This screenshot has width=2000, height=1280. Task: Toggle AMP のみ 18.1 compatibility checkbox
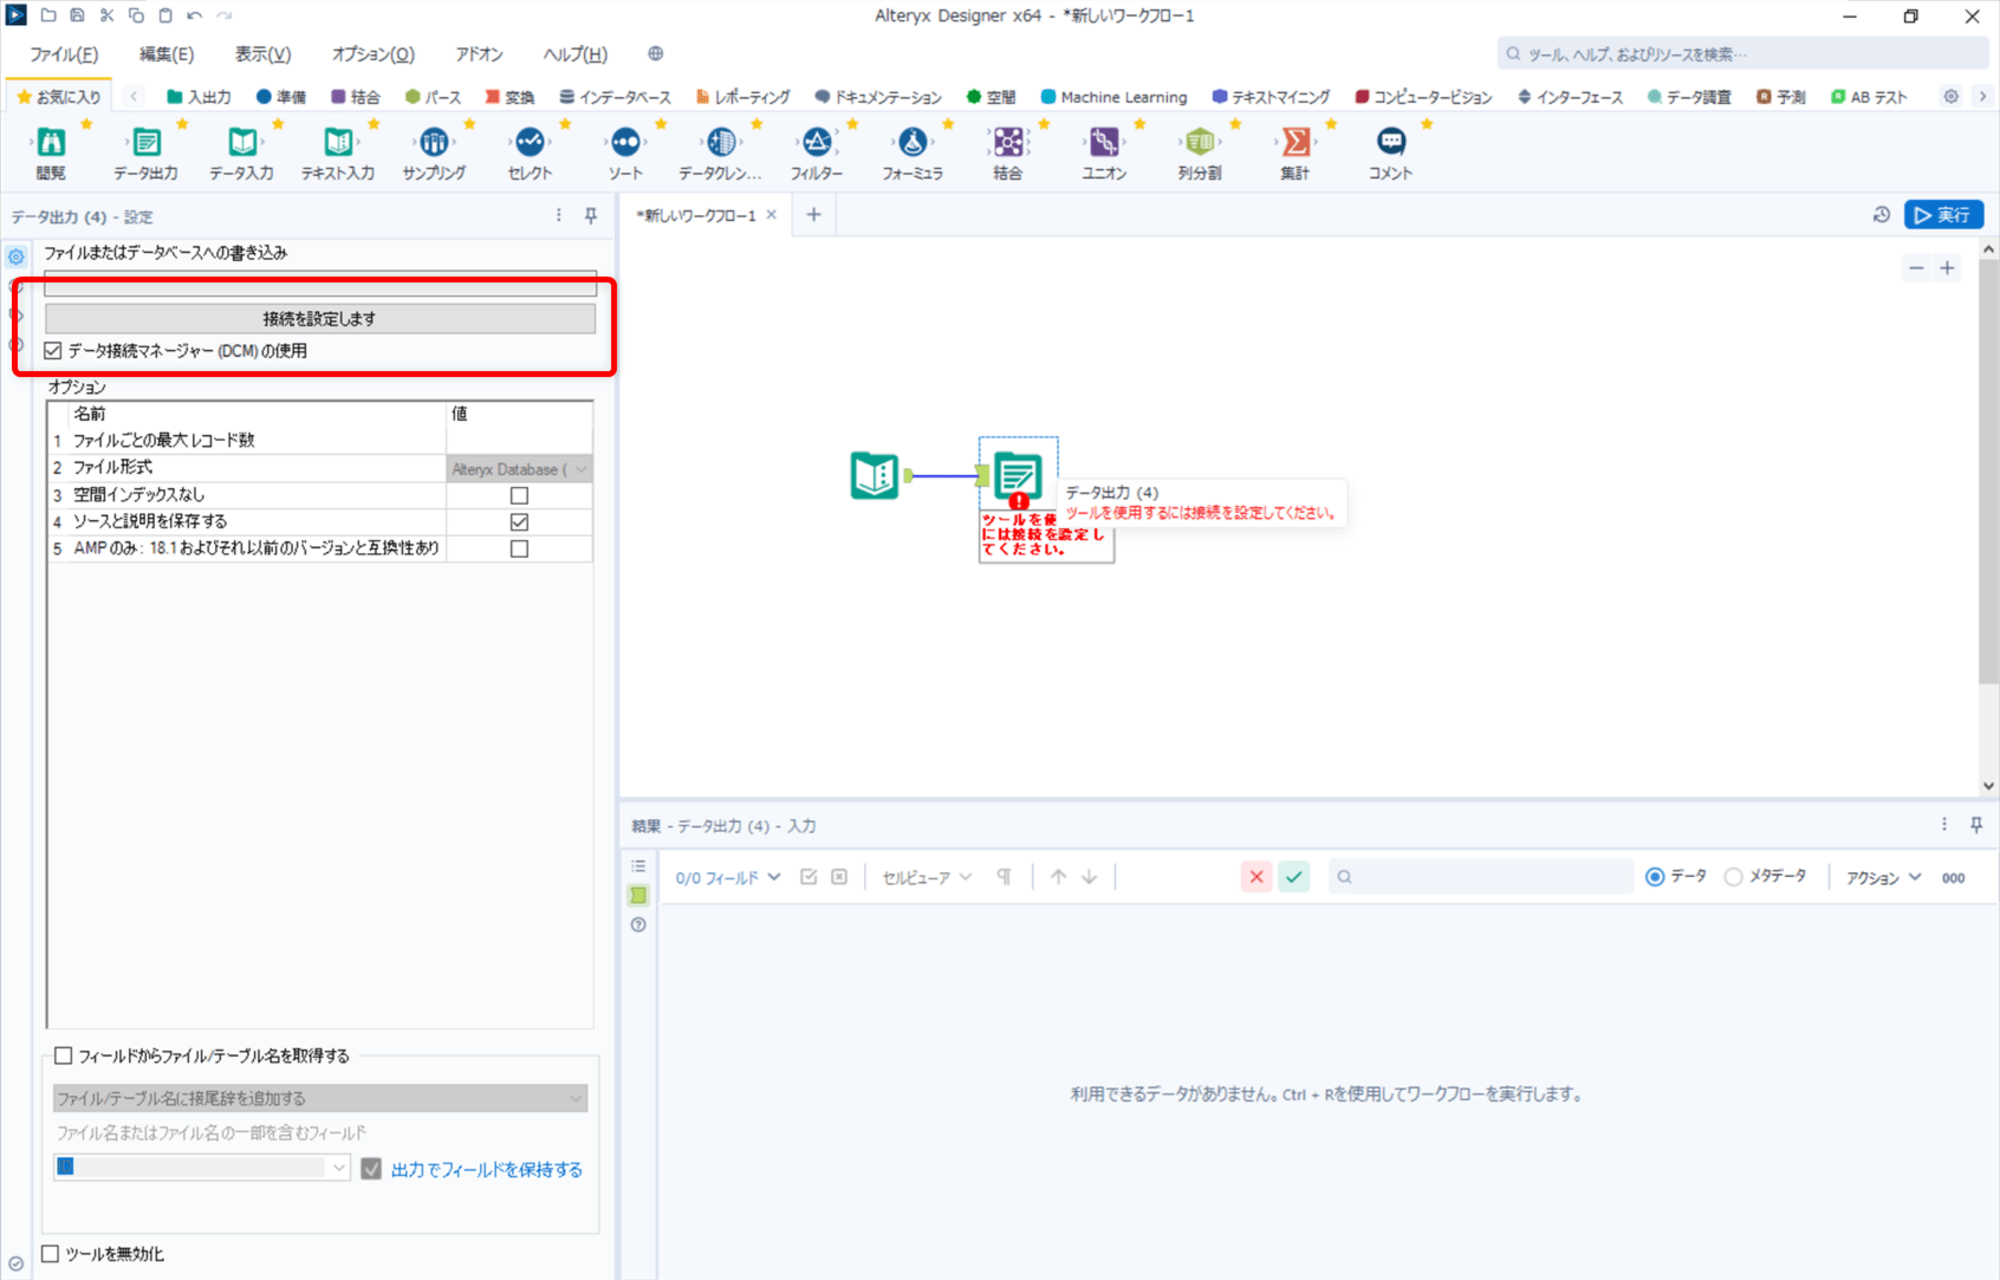click(519, 549)
